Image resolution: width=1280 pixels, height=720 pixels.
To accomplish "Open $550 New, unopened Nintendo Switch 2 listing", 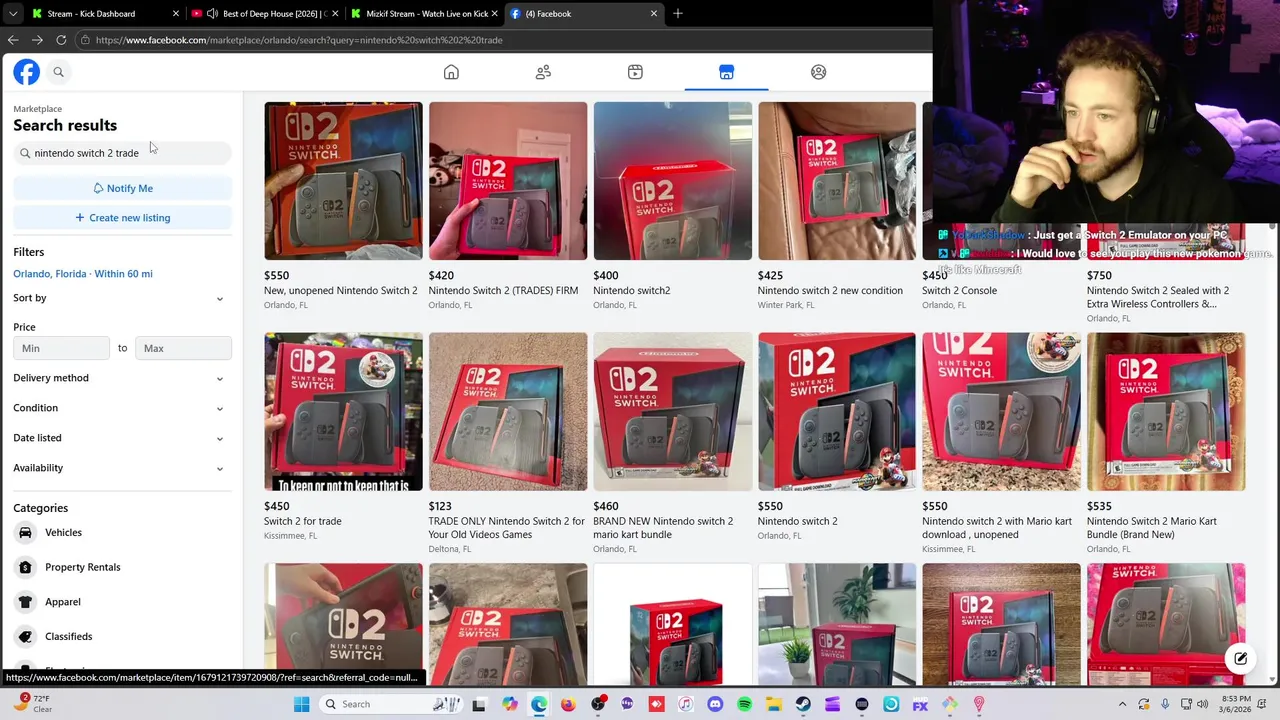I will coord(343,206).
